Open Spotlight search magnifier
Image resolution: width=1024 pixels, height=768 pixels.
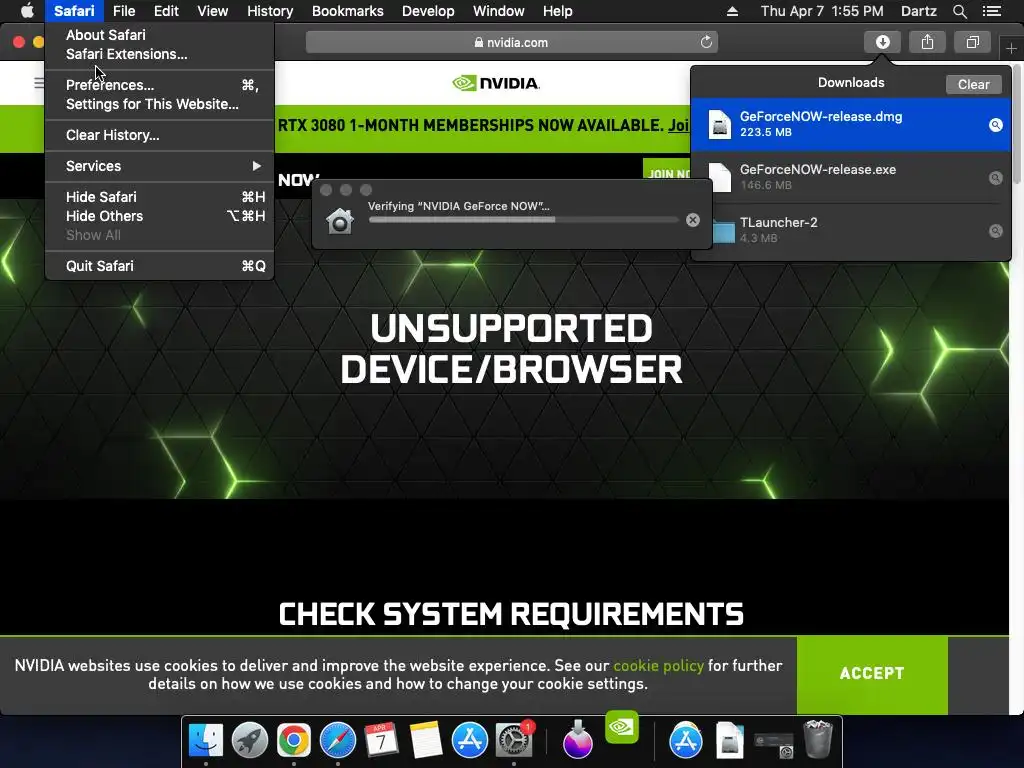(959, 11)
